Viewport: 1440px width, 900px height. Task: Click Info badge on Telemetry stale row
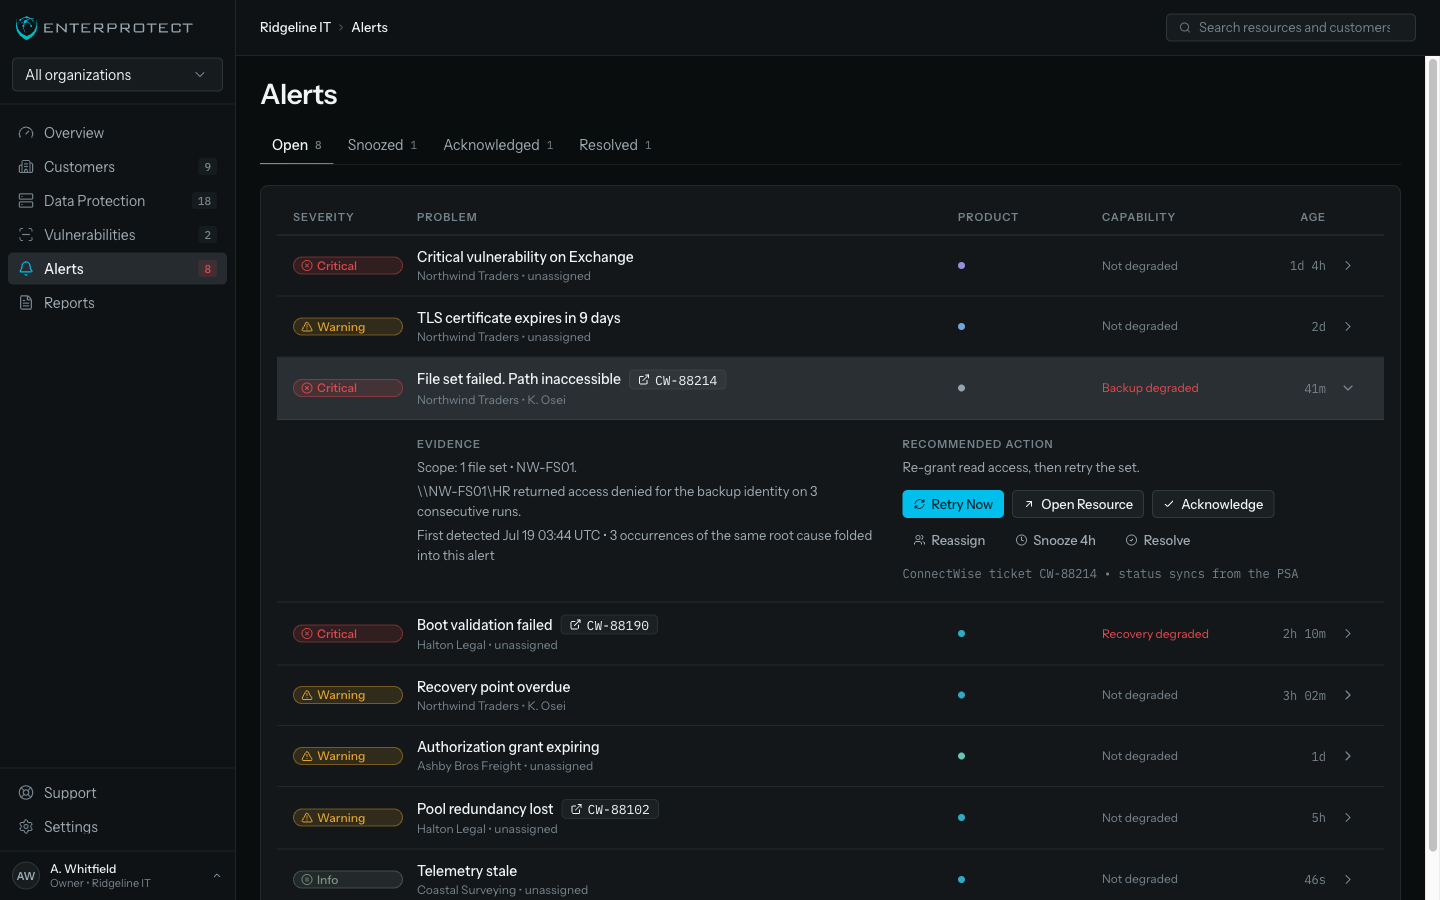coord(348,880)
